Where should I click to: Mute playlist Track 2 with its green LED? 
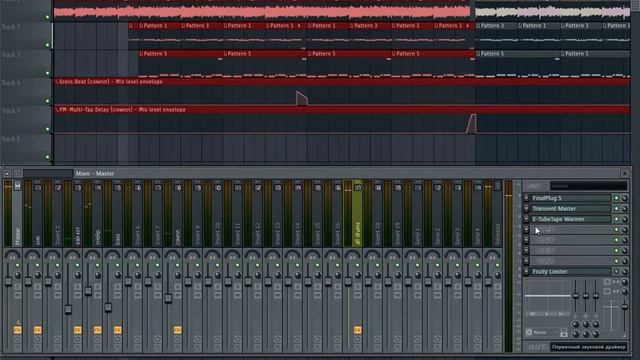click(x=47, y=45)
